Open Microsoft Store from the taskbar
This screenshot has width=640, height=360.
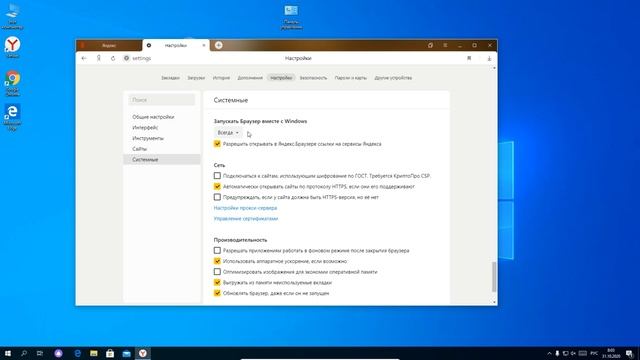coord(110,353)
